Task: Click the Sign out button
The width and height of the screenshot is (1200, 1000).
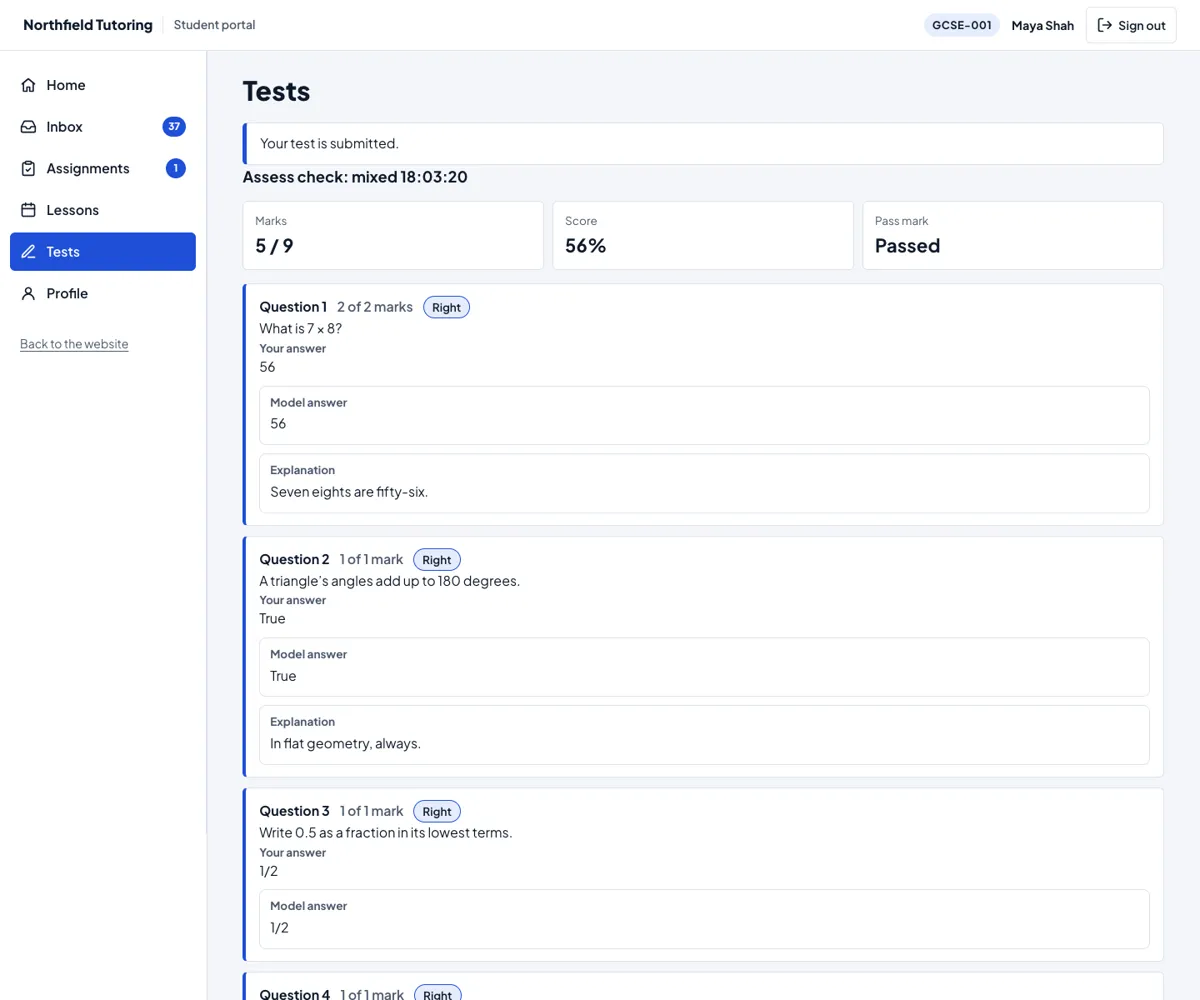Action: (1131, 25)
